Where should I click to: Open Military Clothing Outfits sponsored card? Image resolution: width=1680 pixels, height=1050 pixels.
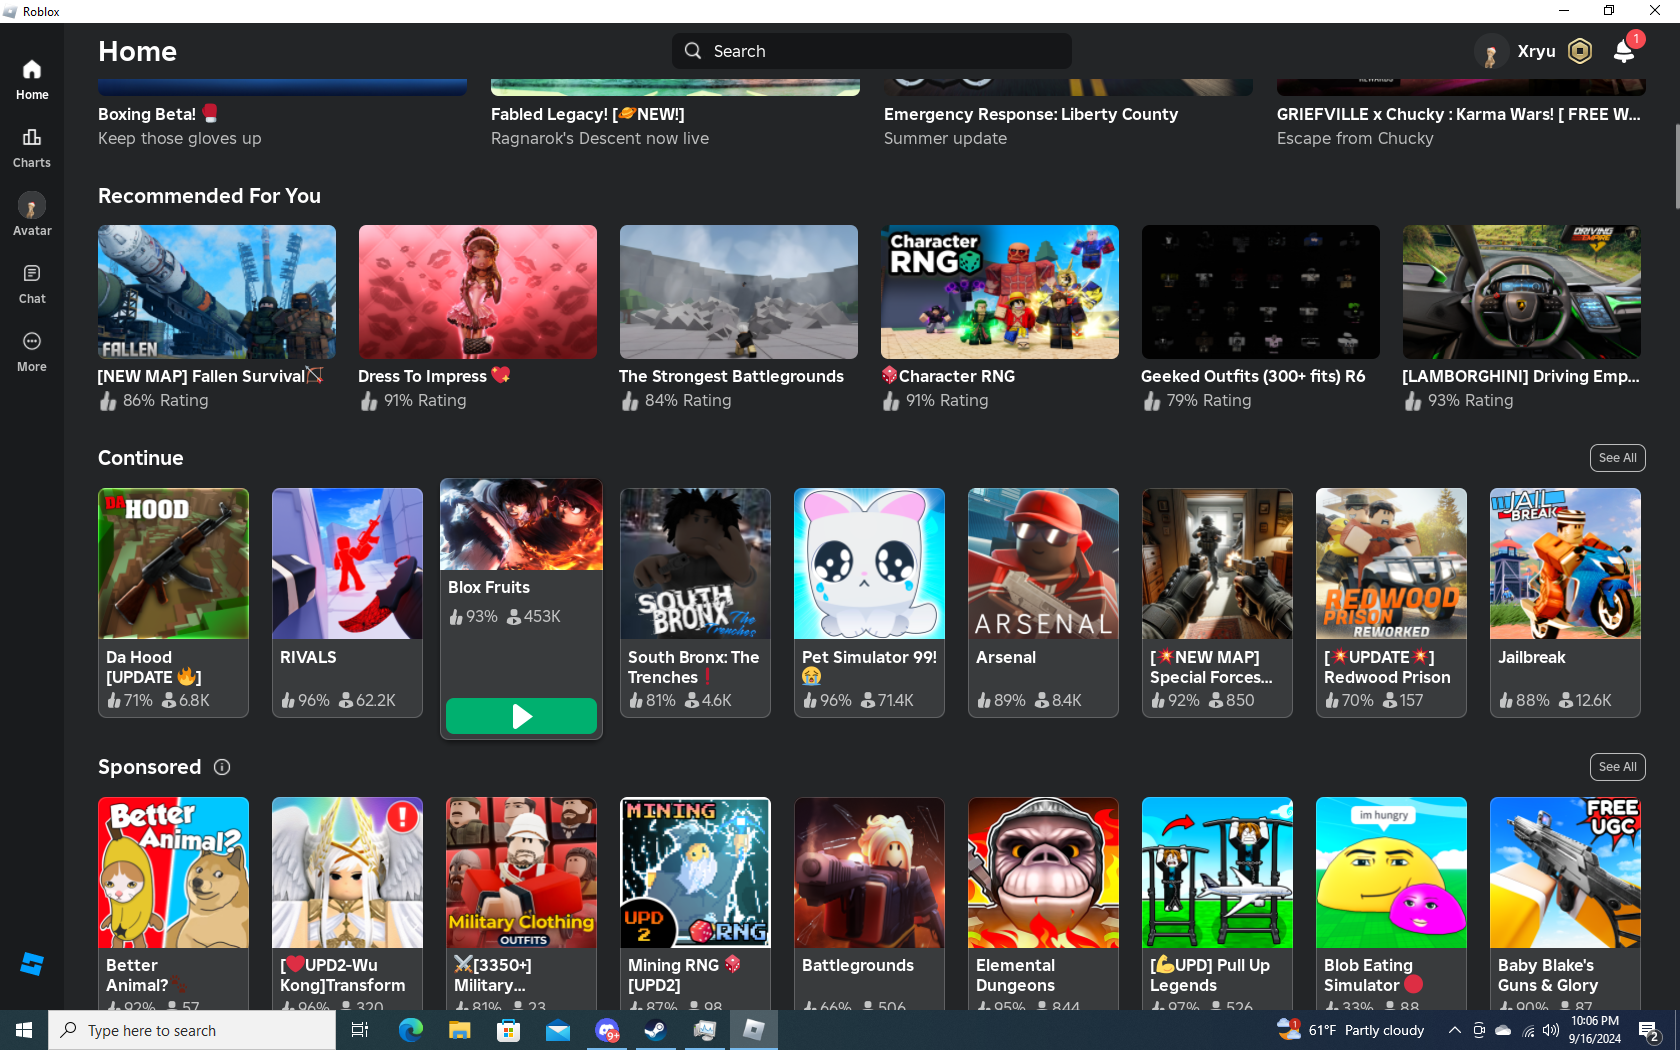521,903
